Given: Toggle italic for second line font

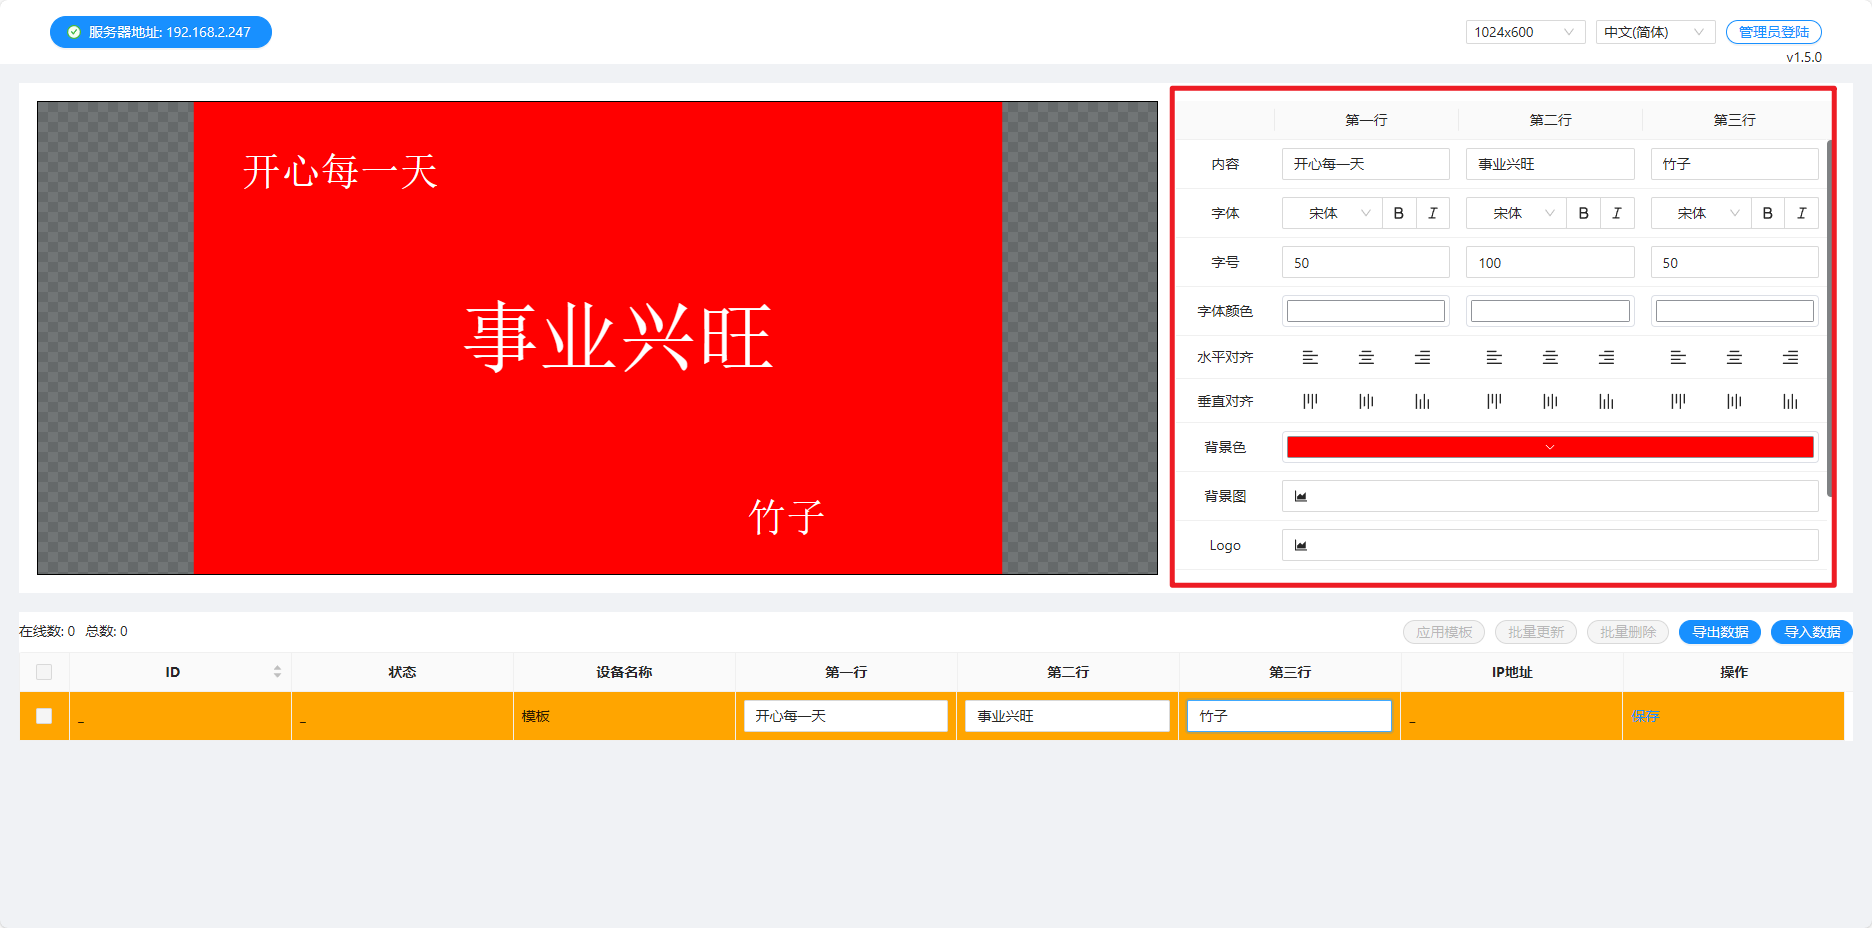Looking at the screenshot, I should click(1616, 213).
